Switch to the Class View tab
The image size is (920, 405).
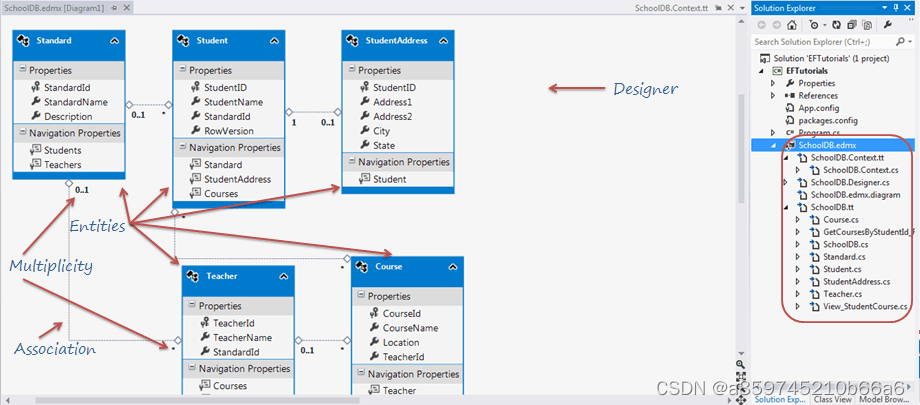click(833, 399)
